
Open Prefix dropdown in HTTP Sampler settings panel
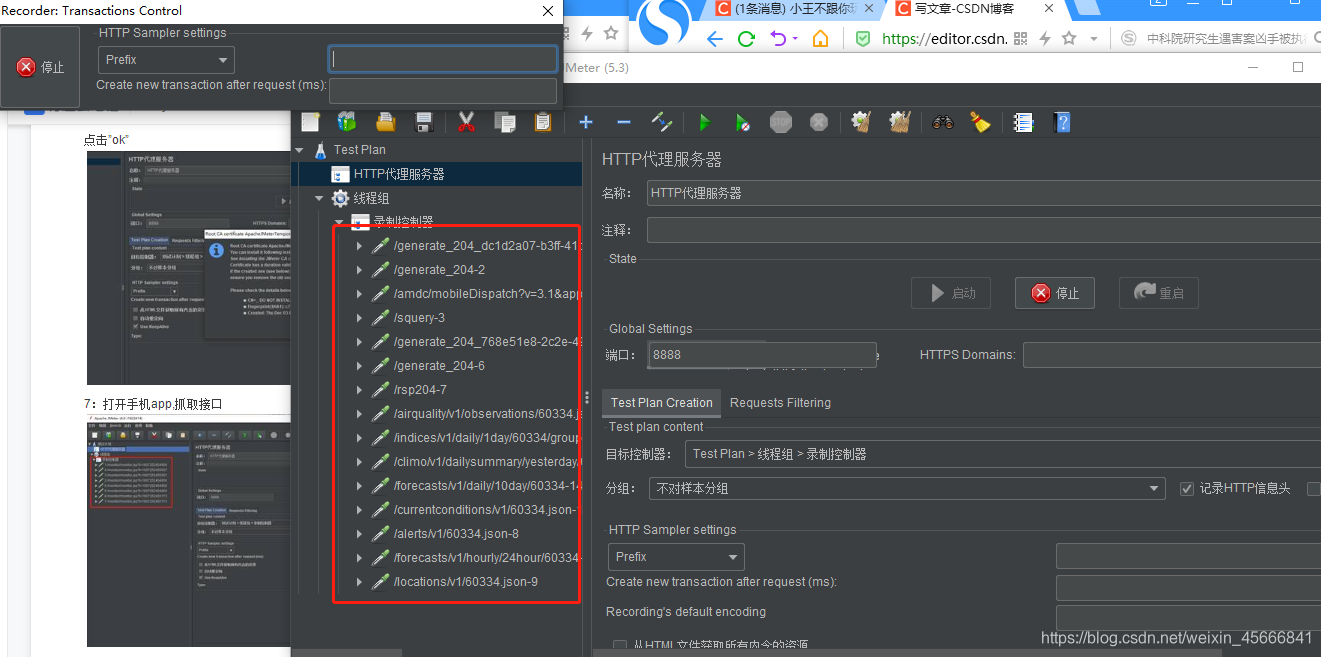[x=676, y=557]
